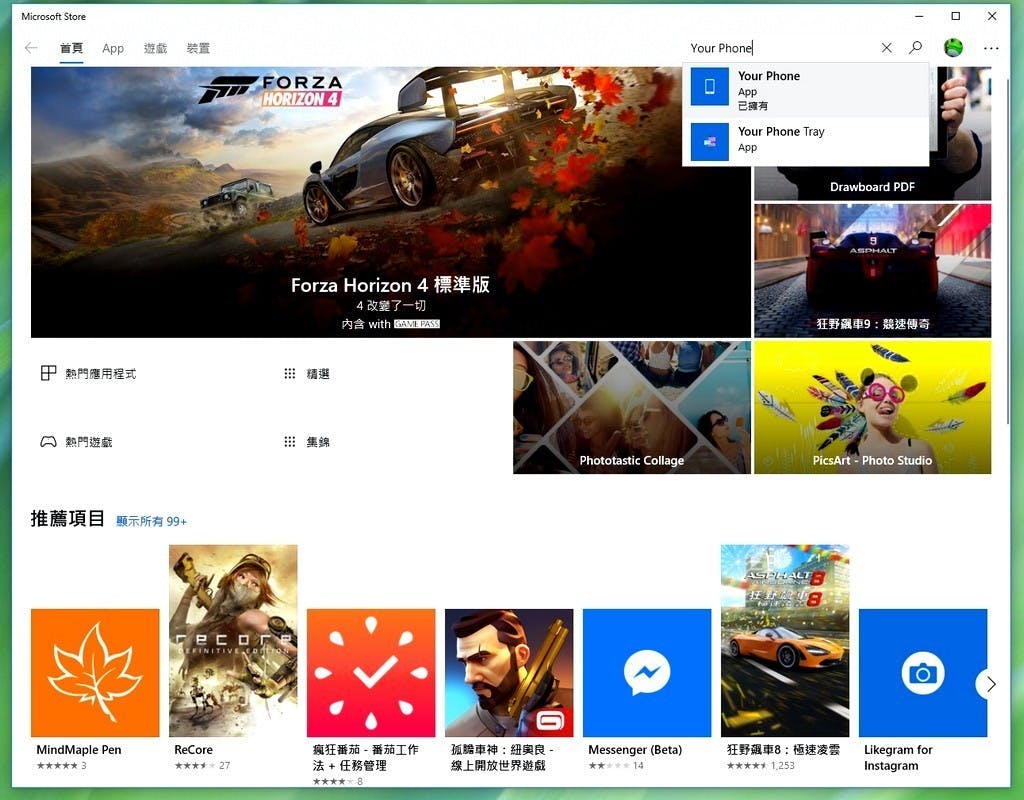Viewport: 1024px width, 800px height.
Task: Click the 熱門遊戲 gamepad icon
Action: pyautogui.click(x=48, y=441)
